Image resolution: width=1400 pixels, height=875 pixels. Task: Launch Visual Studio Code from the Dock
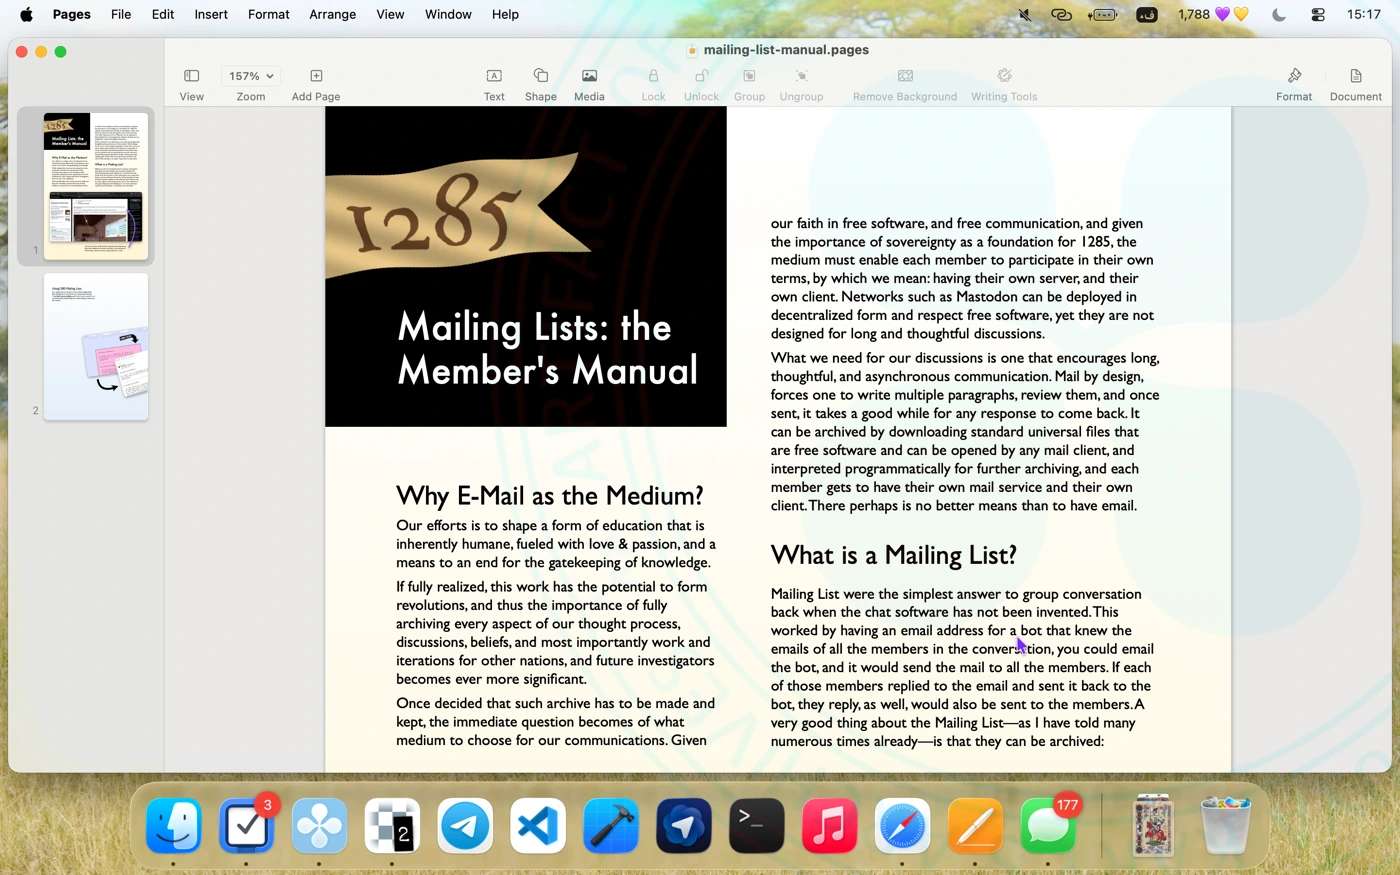tap(538, 826)
